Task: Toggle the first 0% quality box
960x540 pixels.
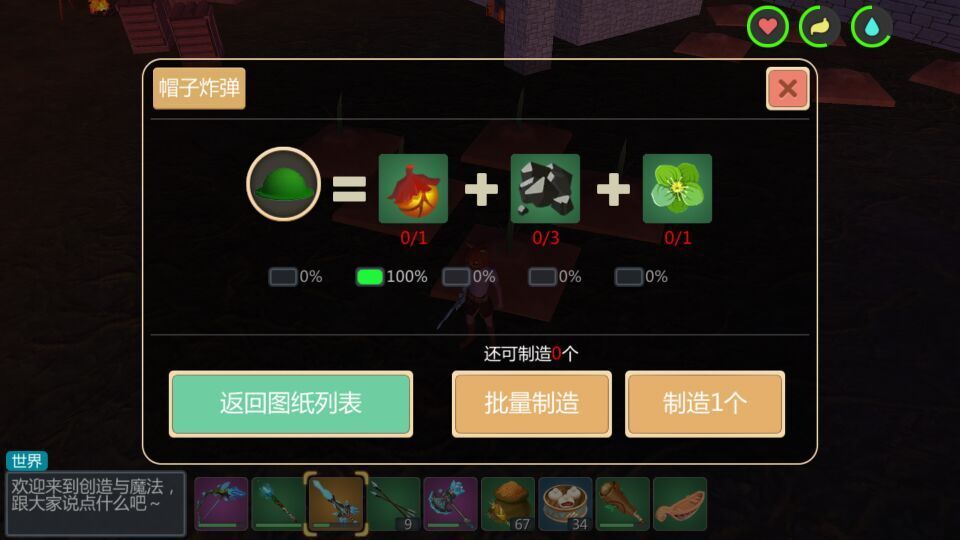Action: (x=283, y=277)
